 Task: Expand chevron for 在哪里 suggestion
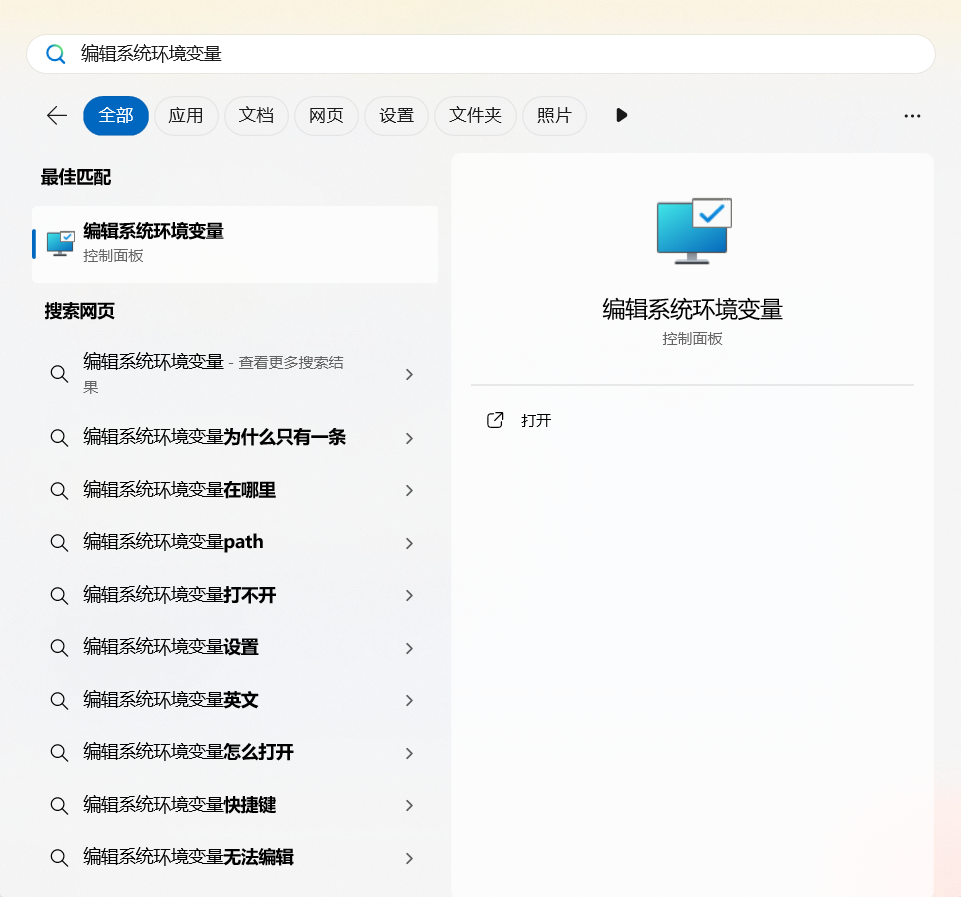click(x=409, y=490)
